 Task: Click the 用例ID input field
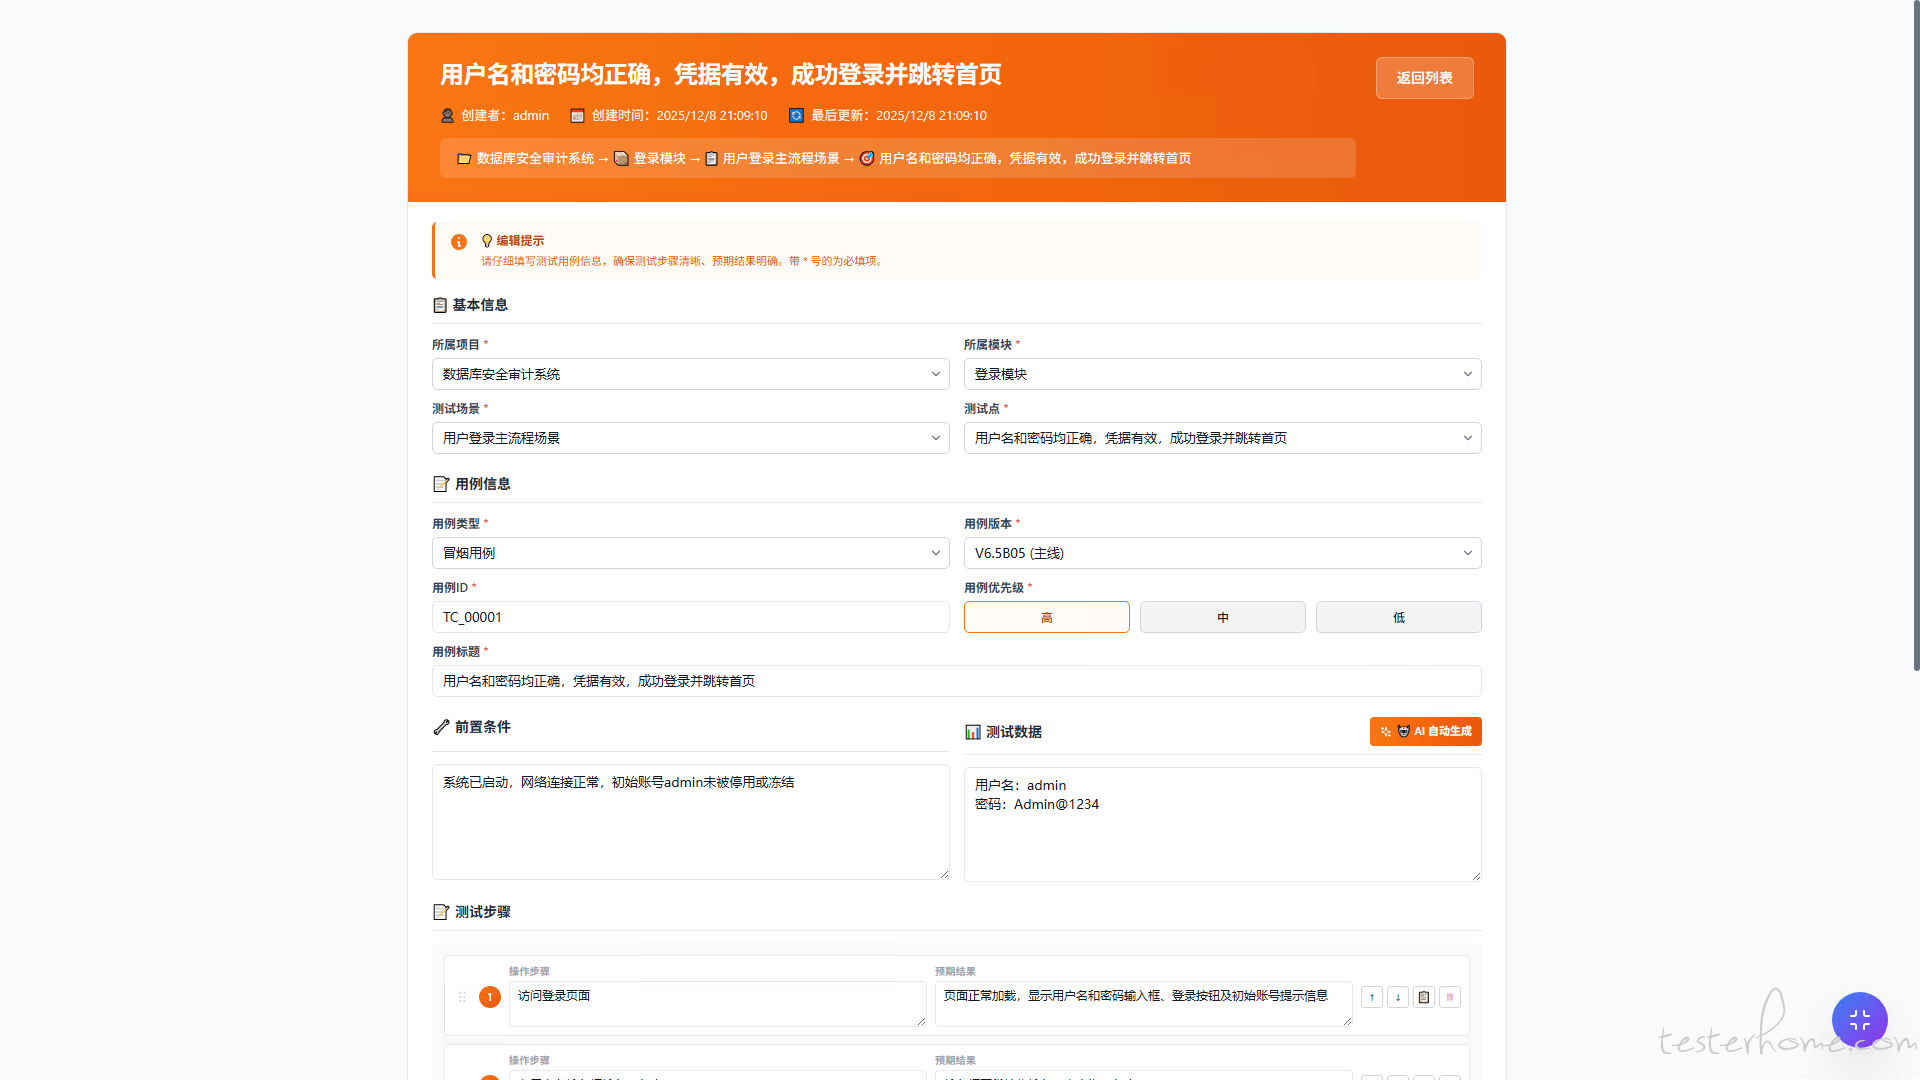[x=690, y=617]
